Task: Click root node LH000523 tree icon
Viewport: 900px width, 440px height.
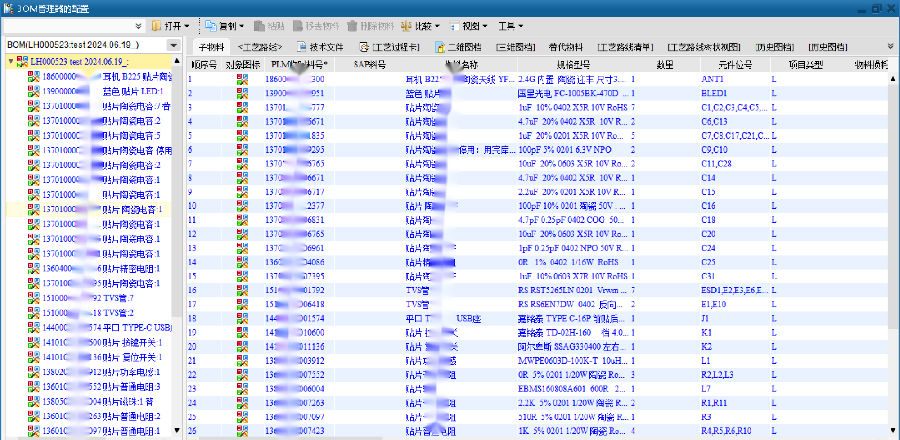Action: click(x=22, y=61)
